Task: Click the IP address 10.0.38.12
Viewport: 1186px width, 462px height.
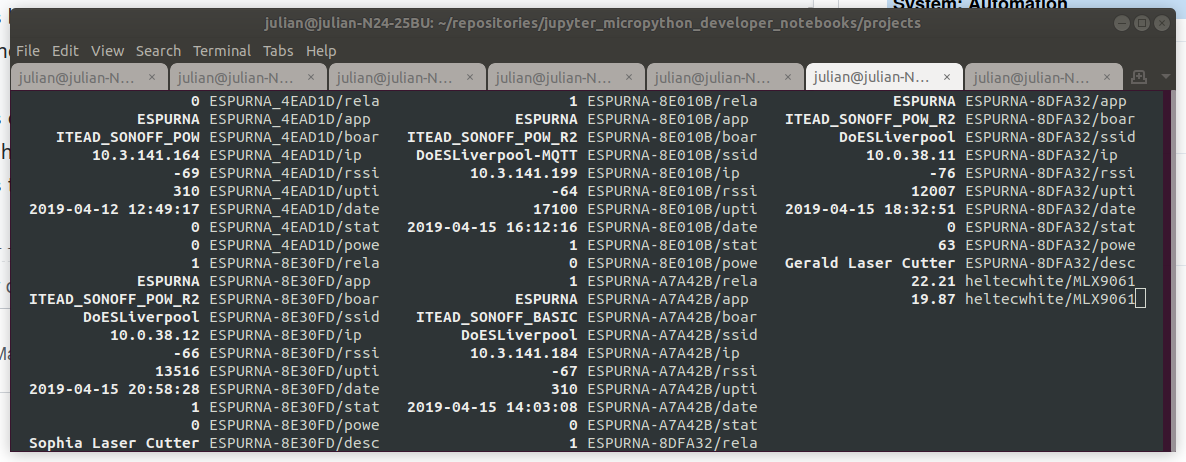Action: 155,335
